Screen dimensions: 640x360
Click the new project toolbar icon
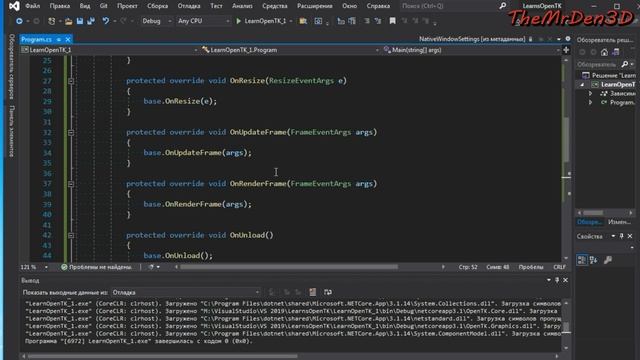[51, 21]
